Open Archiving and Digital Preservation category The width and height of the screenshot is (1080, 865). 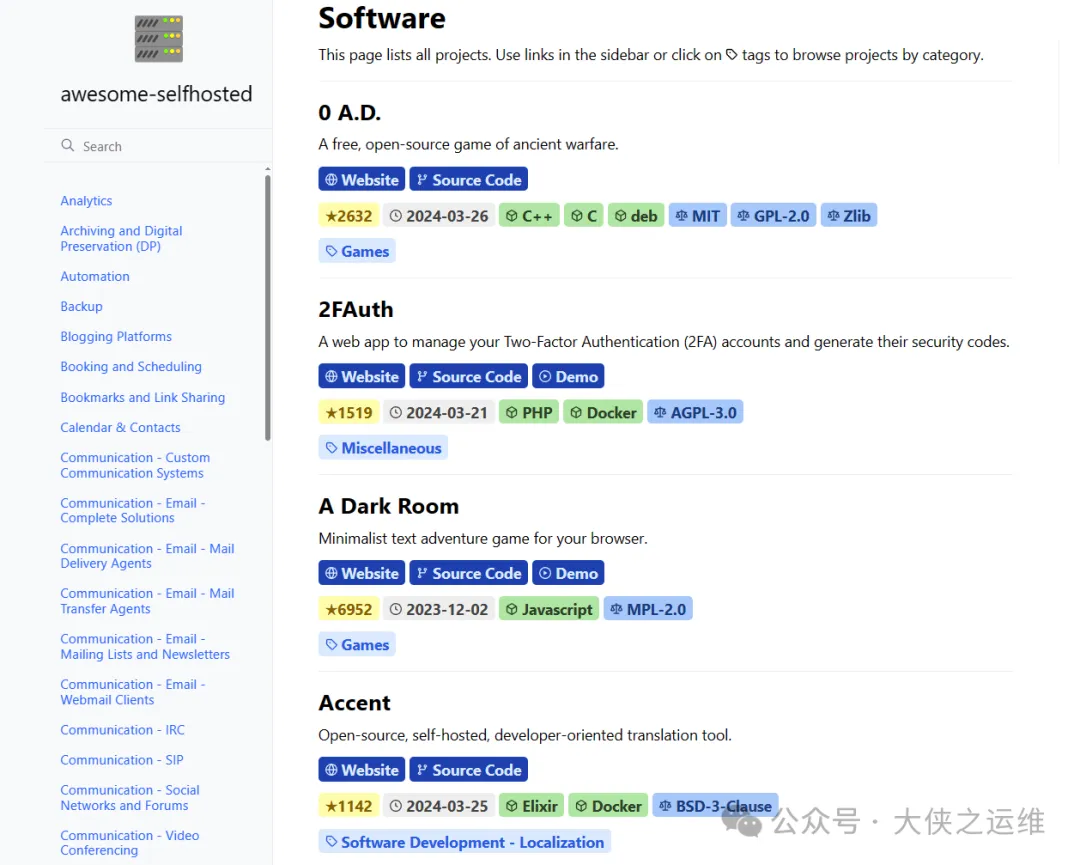pos(121,238)
